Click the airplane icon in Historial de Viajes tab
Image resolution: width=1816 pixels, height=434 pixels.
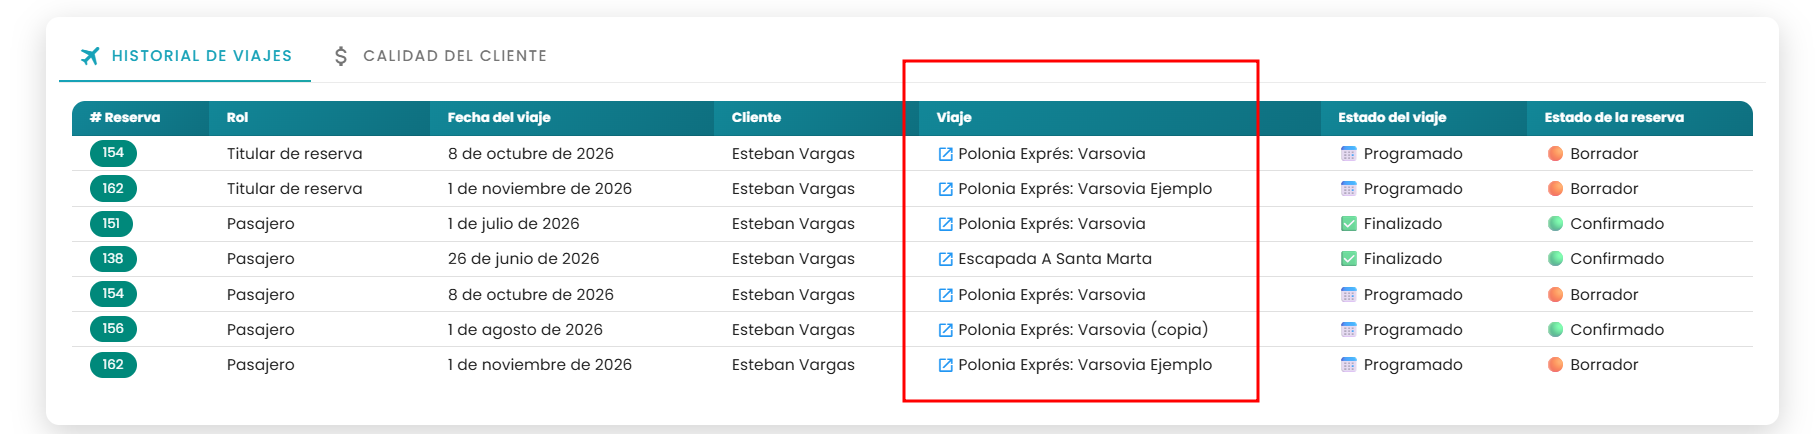click(x=90, y=56)
